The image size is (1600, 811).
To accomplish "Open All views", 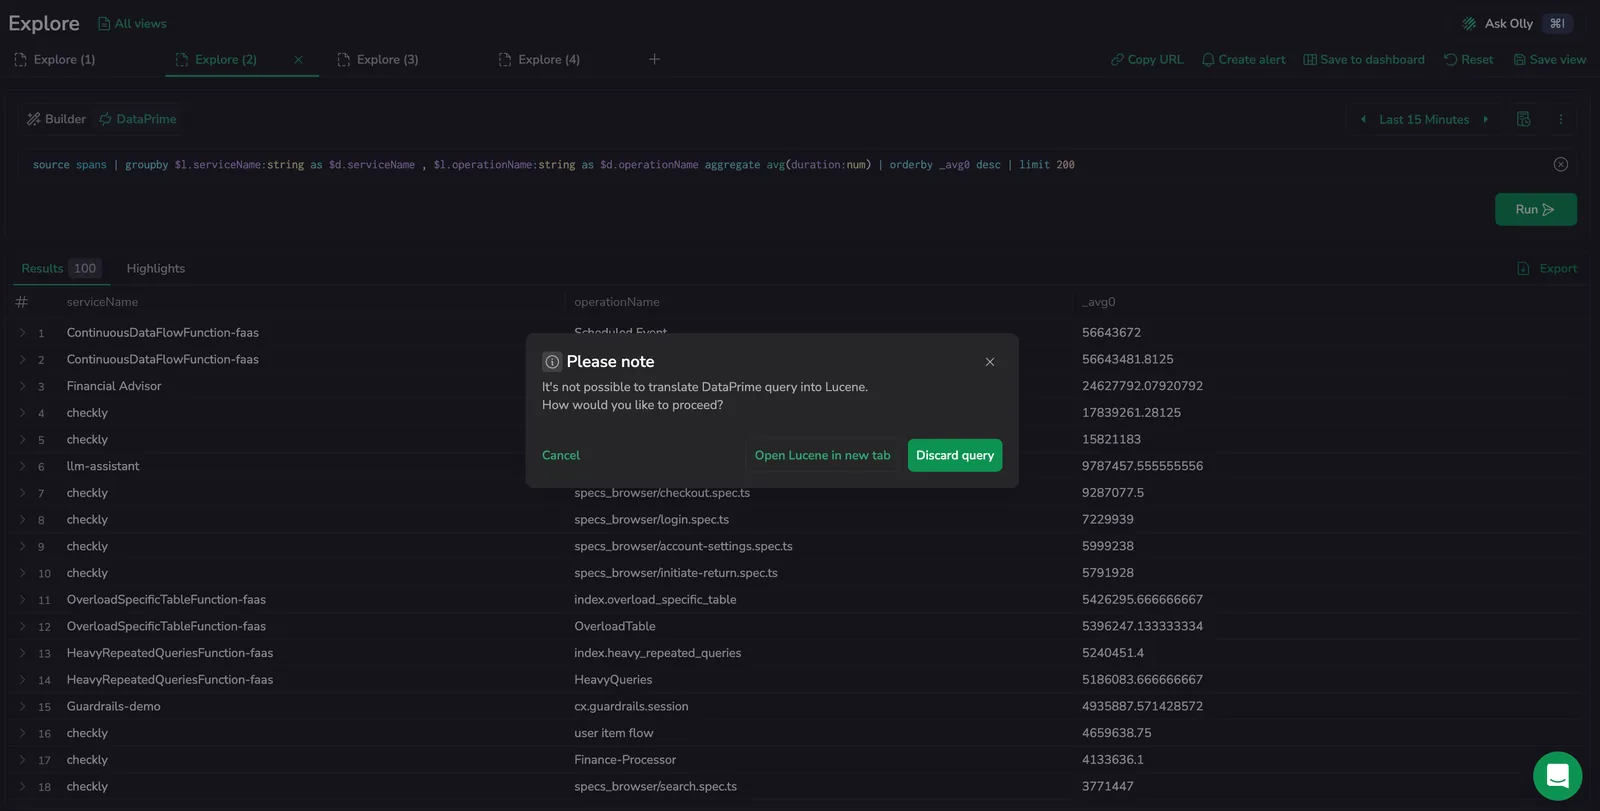I will coord(132,24).
